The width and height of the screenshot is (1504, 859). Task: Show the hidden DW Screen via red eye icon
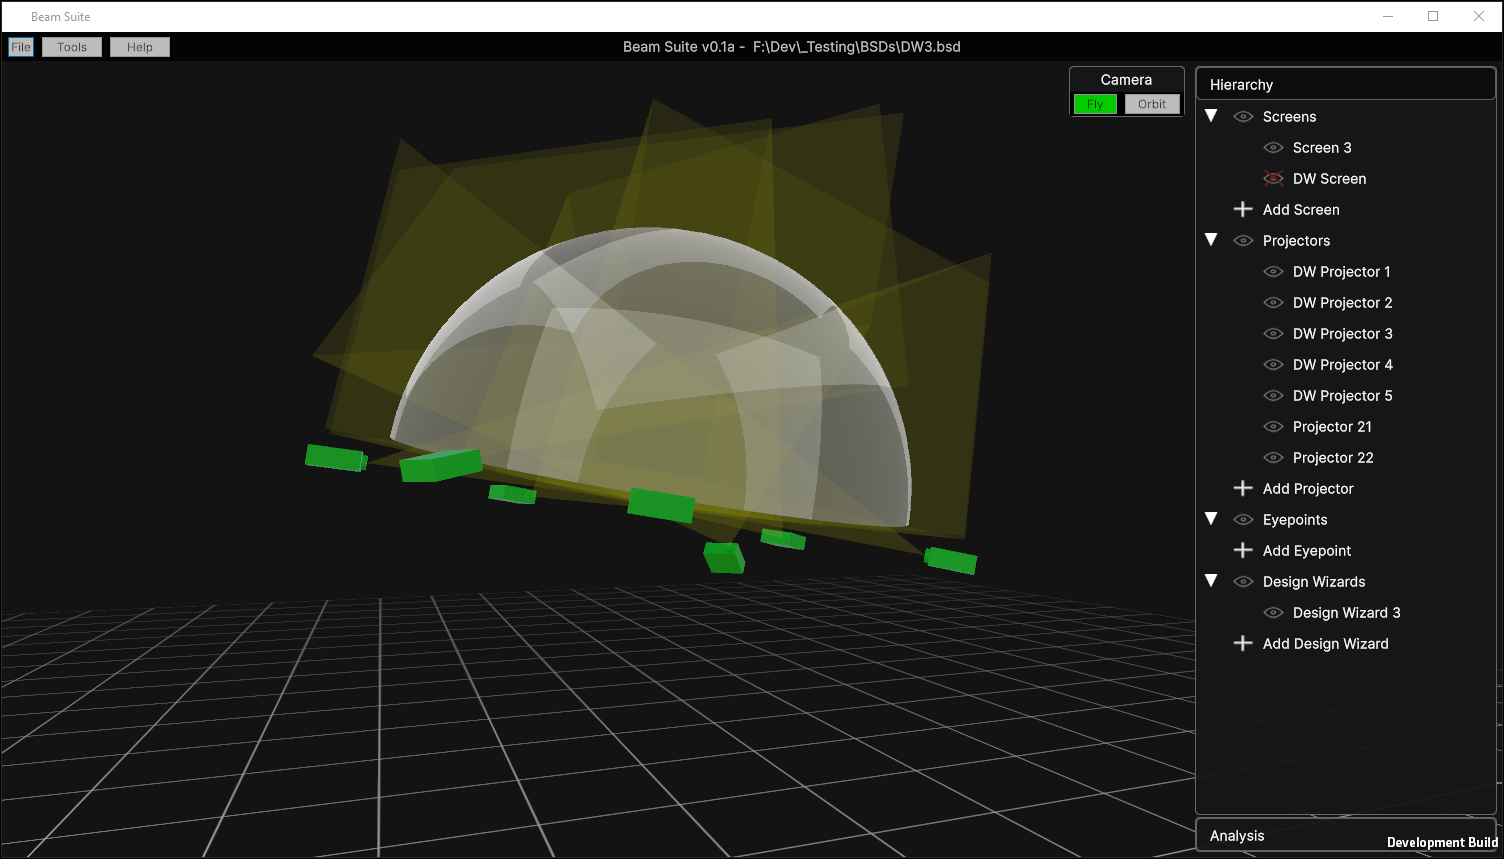[x=1273, y=178]
